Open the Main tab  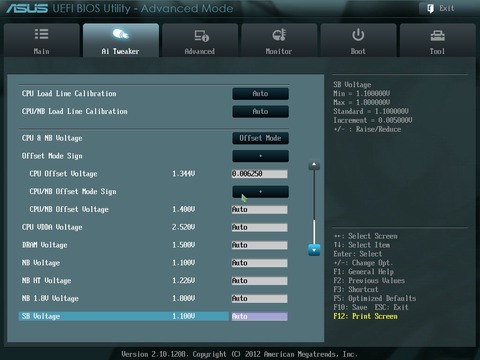click(x=42, y=40)
